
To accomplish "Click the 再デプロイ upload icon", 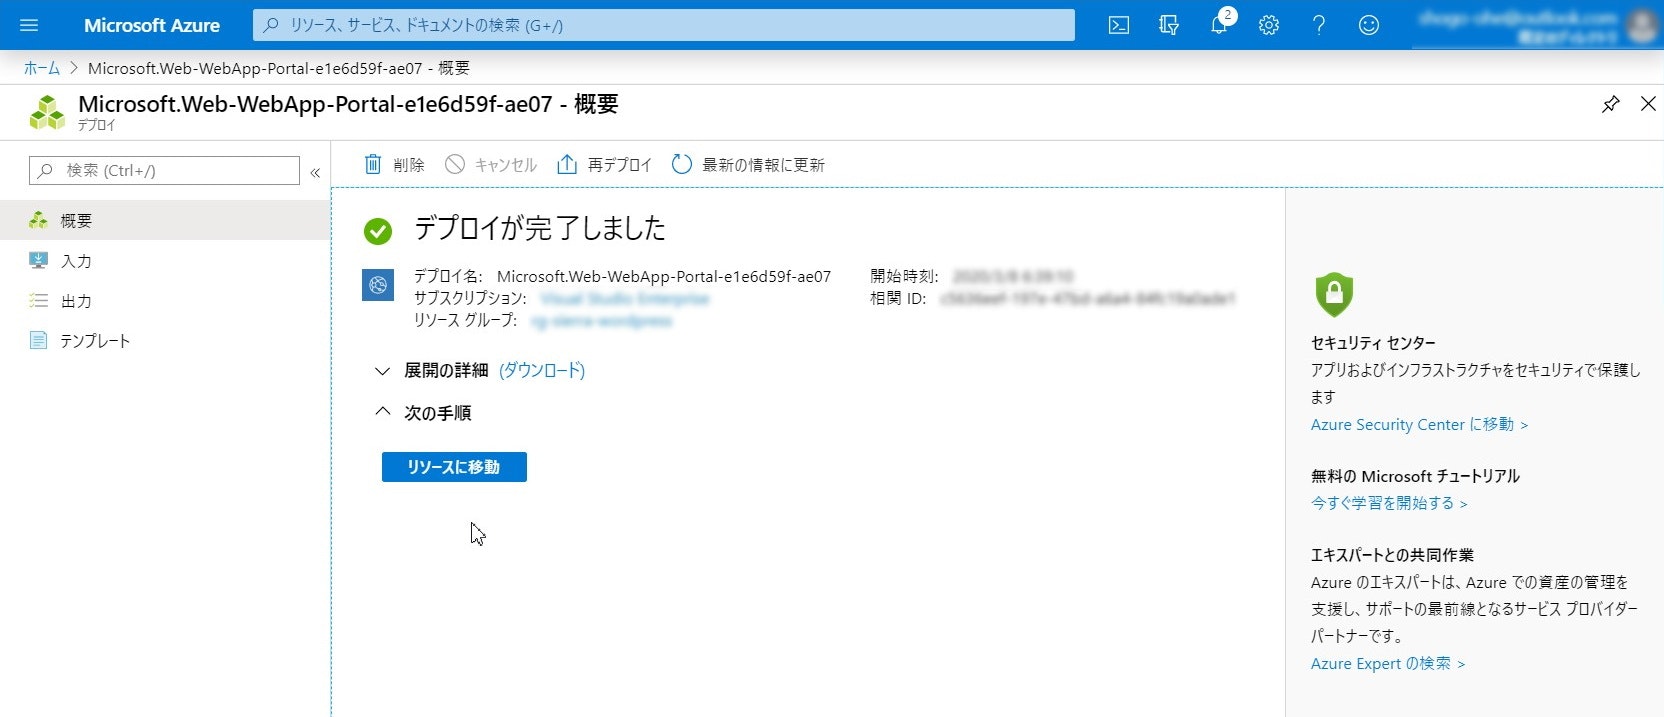I will point(567,164).
